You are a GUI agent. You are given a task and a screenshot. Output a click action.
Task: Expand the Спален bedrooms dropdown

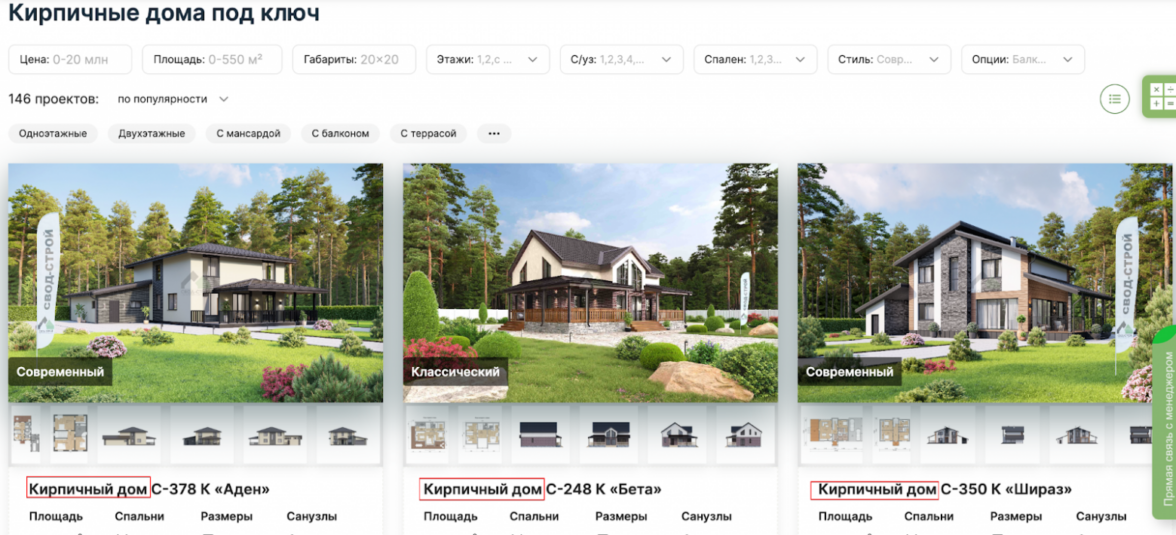pyautogui.click(x=755, y=59)
